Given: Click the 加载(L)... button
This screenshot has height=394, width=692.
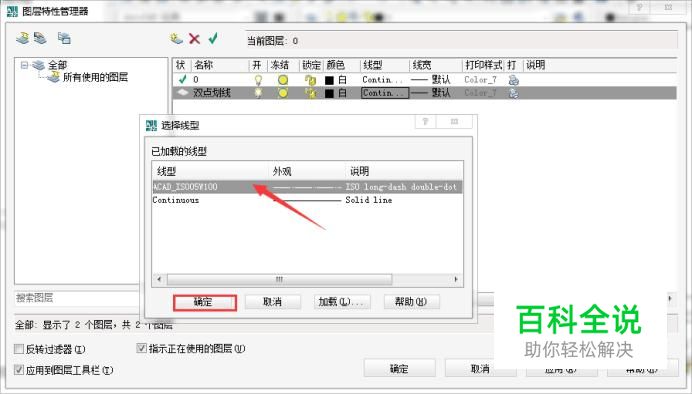Looking at the screenshot, I should (x=342, y=302).
